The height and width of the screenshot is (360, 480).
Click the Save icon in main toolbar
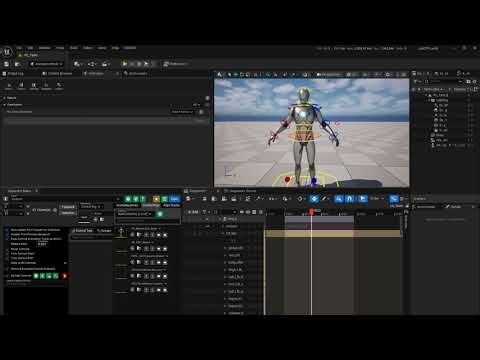6,64
